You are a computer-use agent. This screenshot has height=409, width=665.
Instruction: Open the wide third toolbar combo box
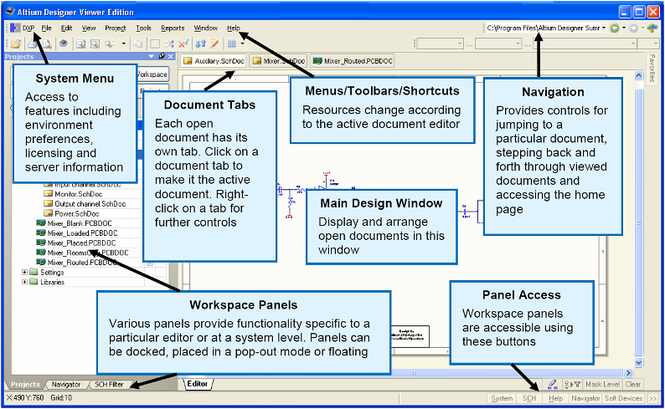[585, 43]
